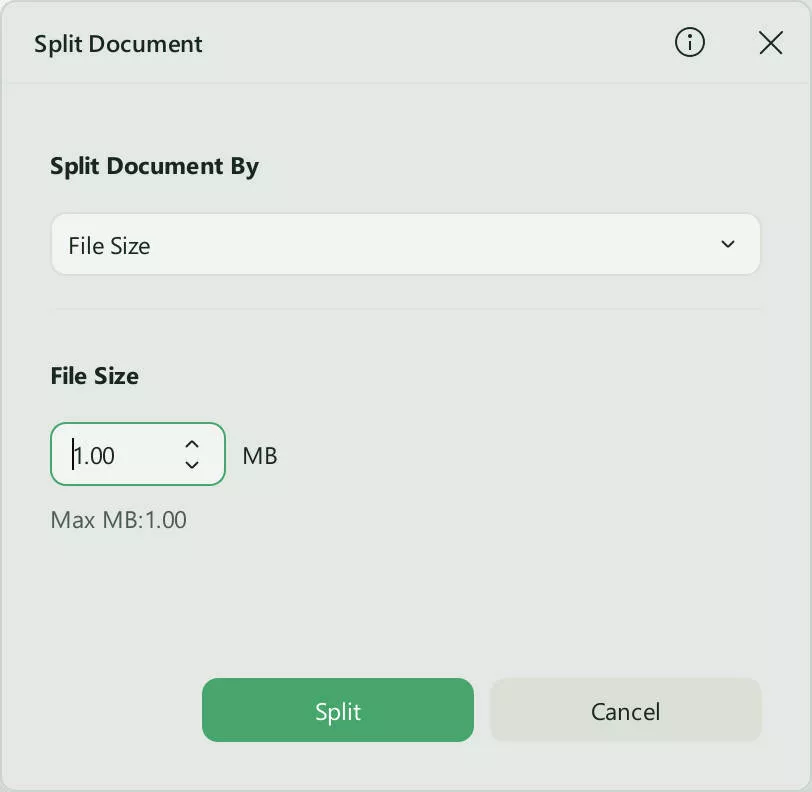Click the MB unit label beside the input
Image resolution: width=812 pixels, height=792 pixels.
pyautogui.click(x=258, y=455)
